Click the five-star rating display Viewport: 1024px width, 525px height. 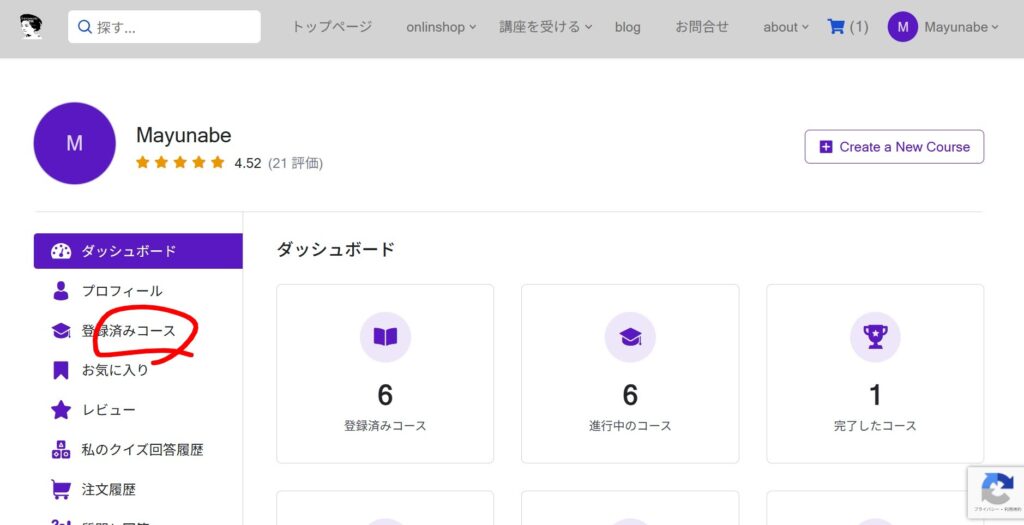(x=180, y=163)
